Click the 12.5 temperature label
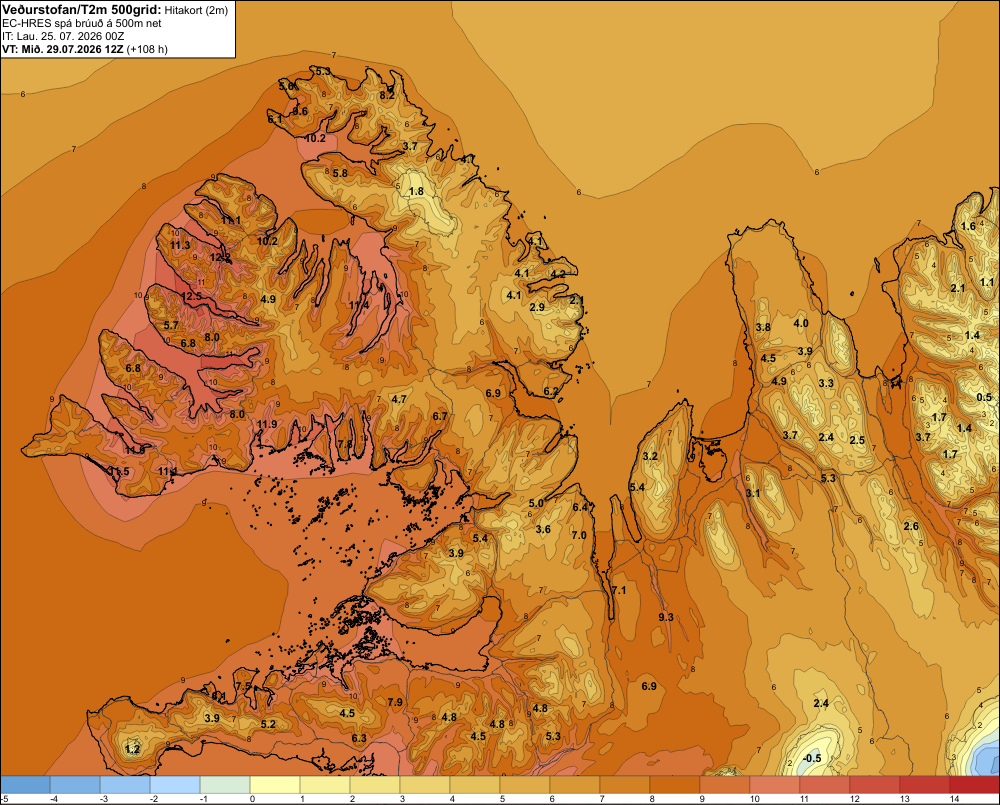This screenshot has height=805, width=1000. click(191, 297)
